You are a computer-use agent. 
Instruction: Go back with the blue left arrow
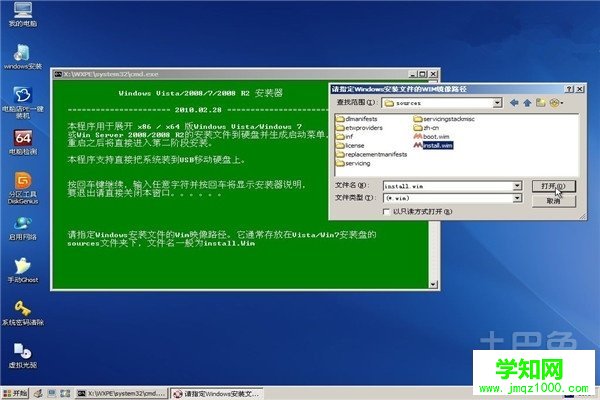click(514, 103)
